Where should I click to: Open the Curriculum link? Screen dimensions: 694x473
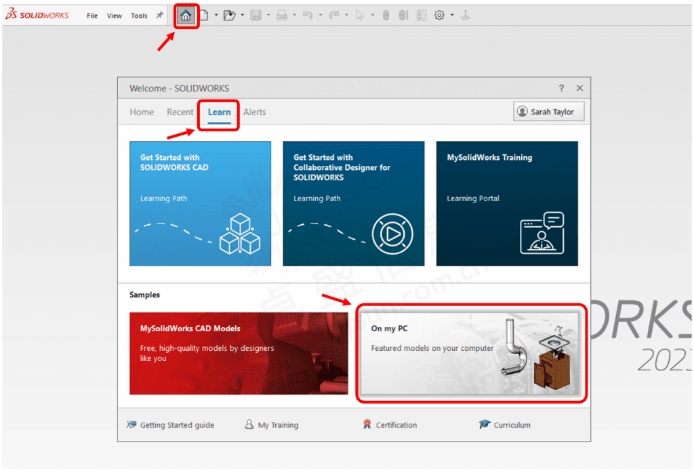tap(505, 425)
